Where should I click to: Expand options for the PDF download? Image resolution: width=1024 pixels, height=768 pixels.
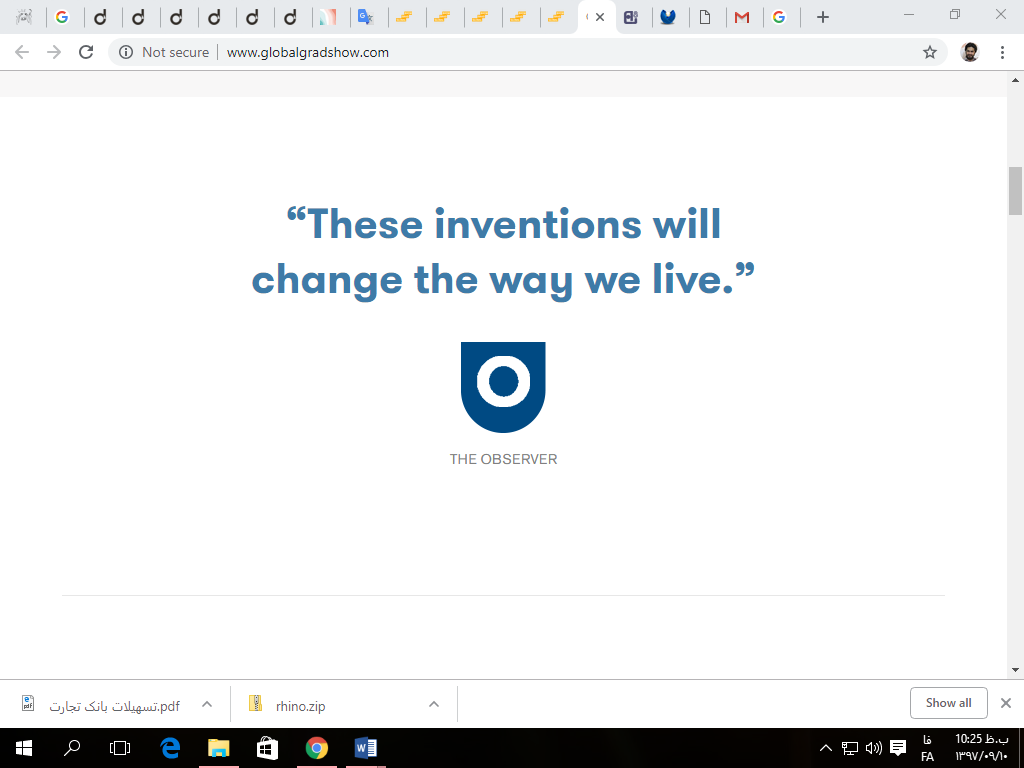tap(207, 704)
